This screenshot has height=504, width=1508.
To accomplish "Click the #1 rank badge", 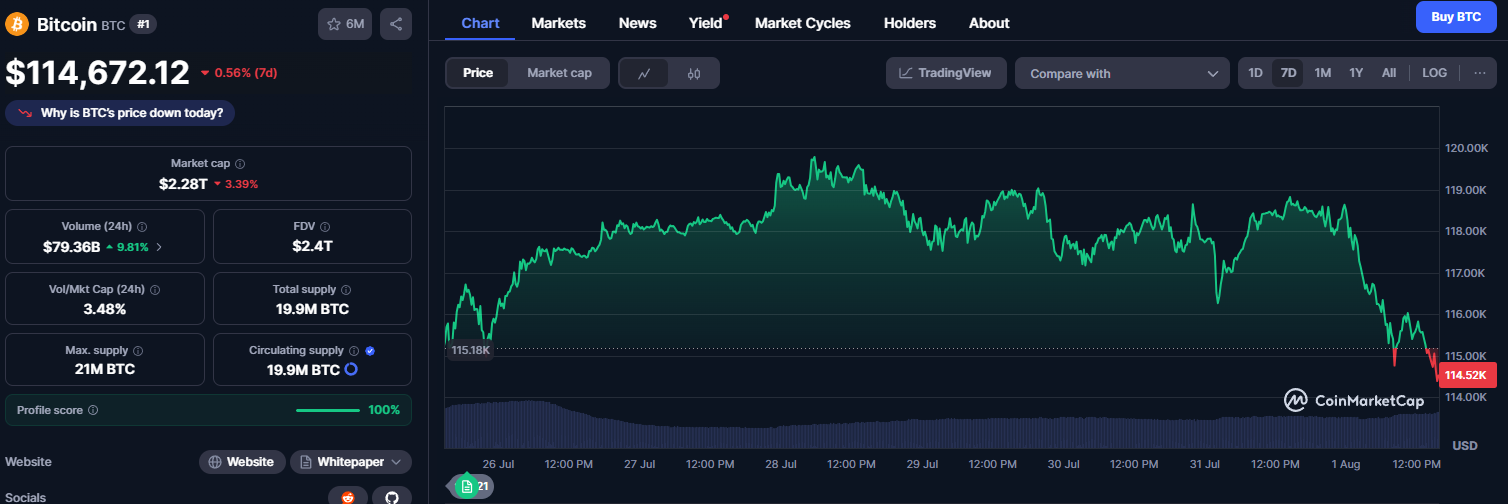I will click(x=143, y=24).
